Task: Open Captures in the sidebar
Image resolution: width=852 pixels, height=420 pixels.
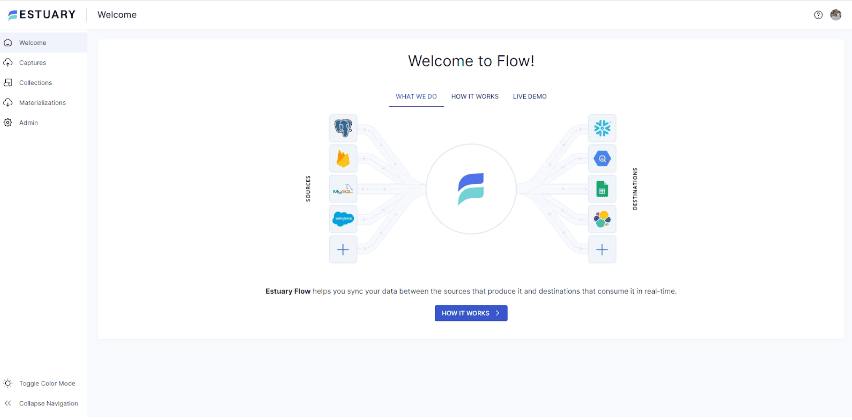Action: pos(43,62)
